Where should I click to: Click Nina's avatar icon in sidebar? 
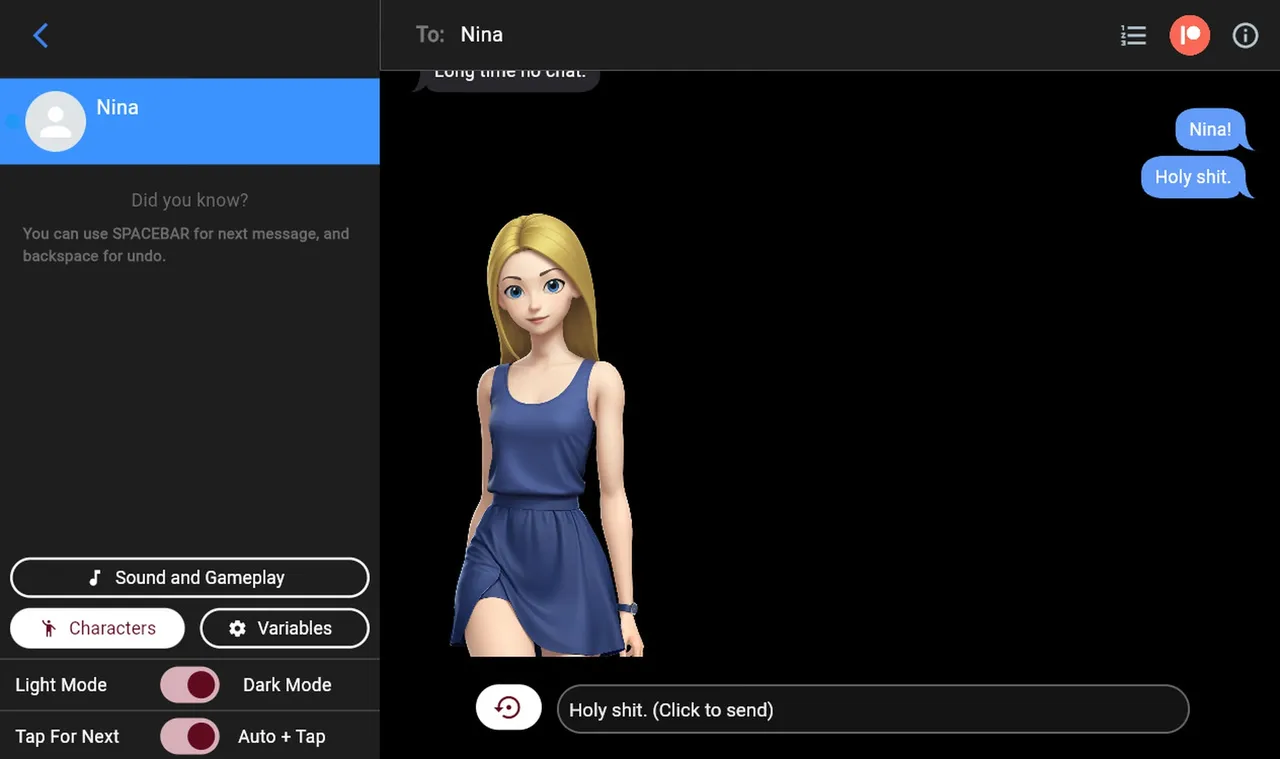(55, 121)
